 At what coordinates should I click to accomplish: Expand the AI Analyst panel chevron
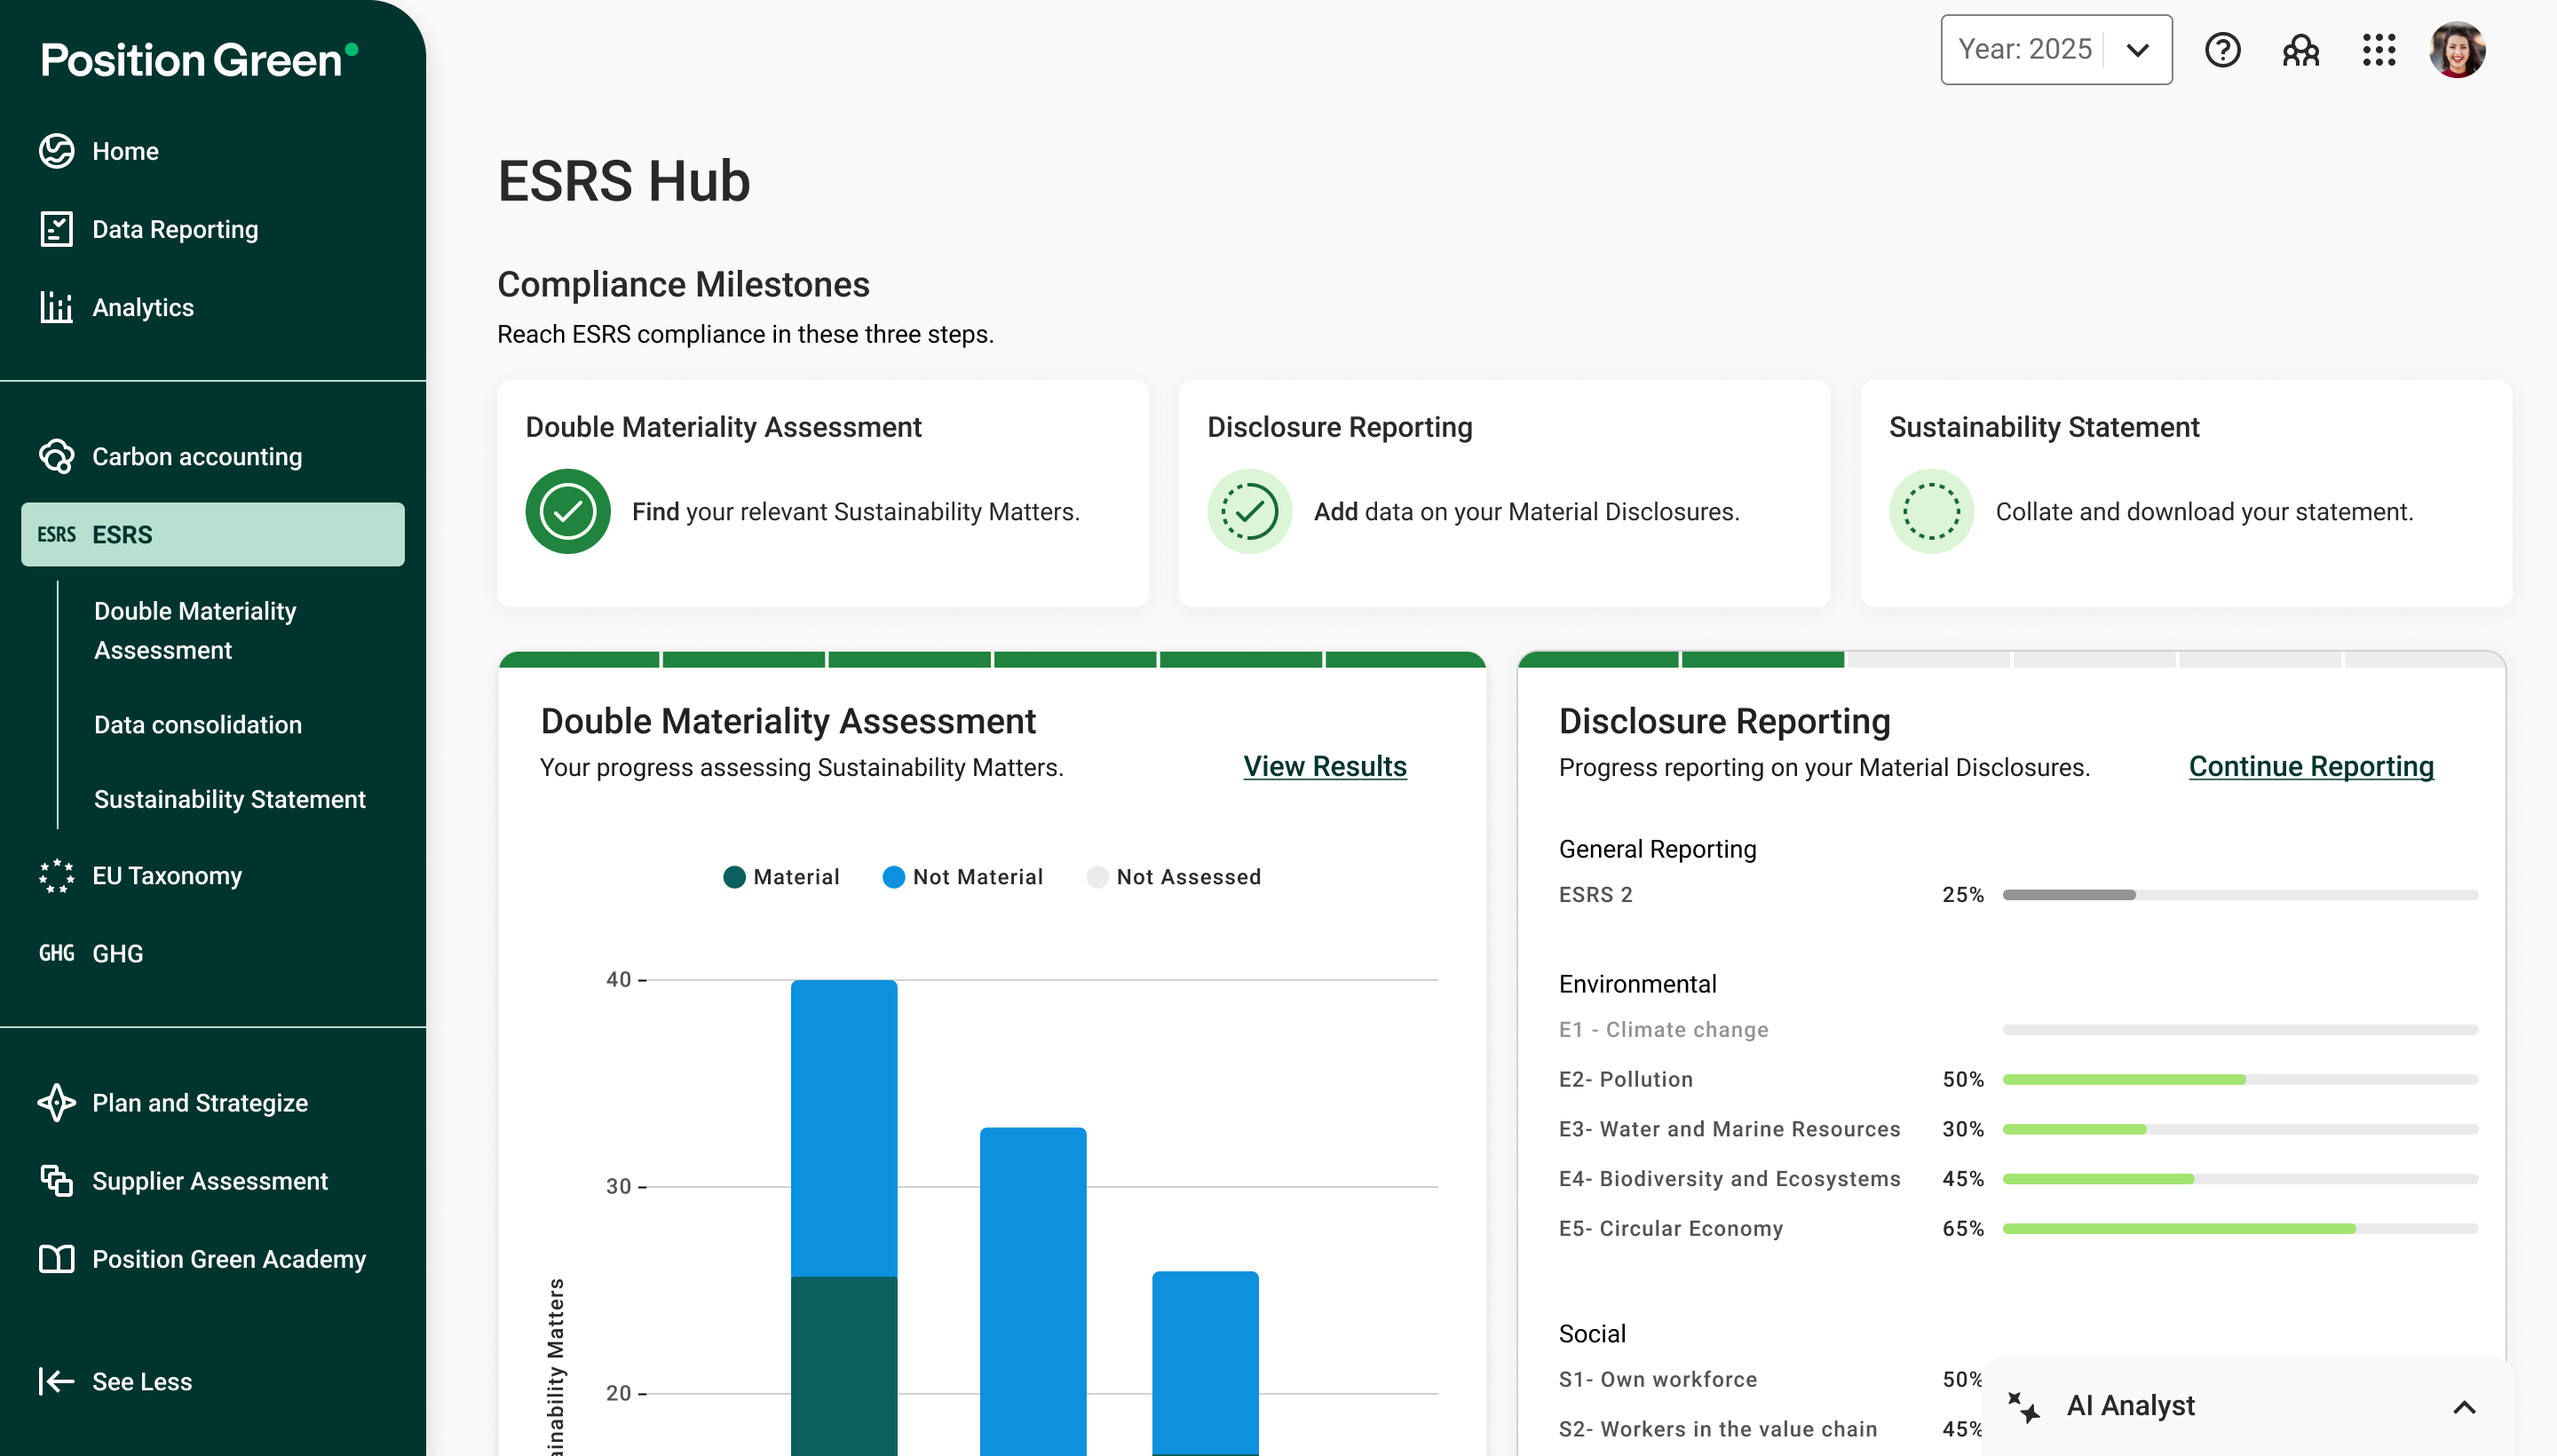[x=2463, y=1407]
